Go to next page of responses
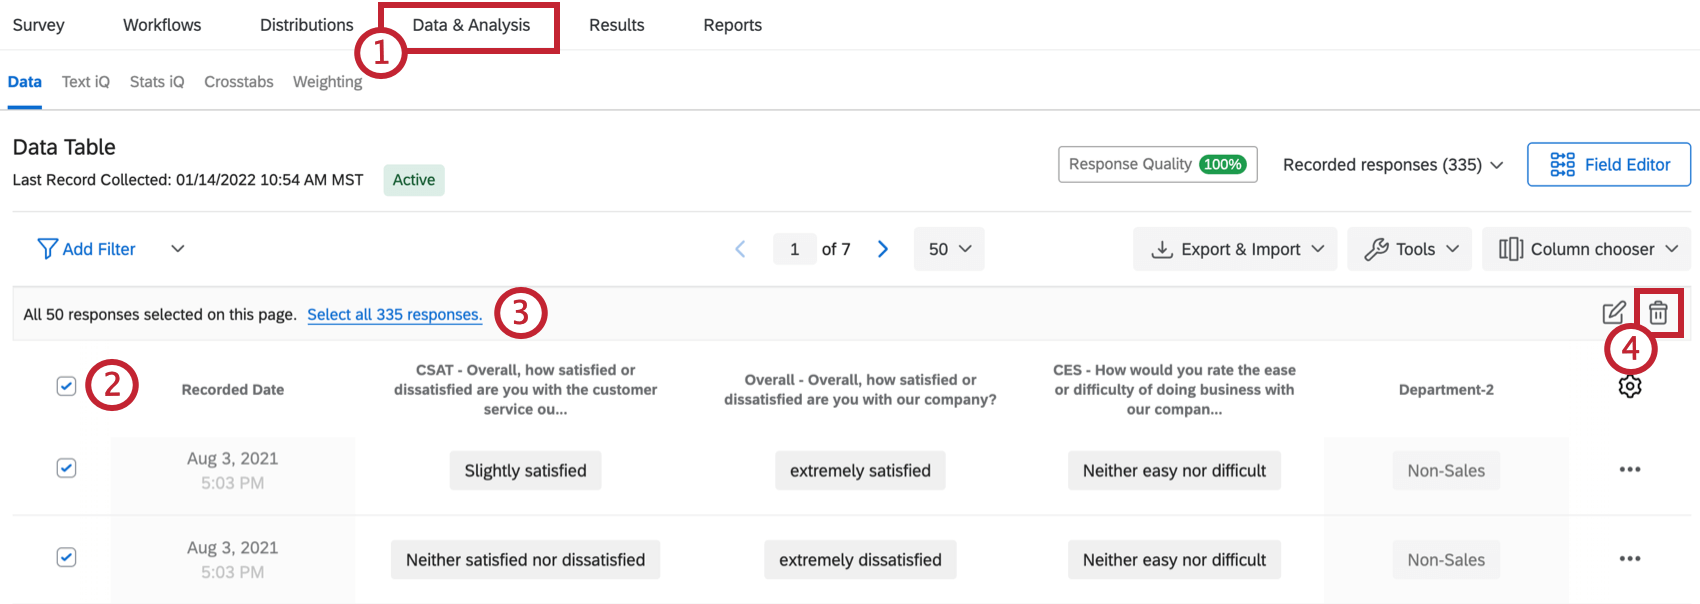The width and height of the screenshot is (1700, 604). pyautogui.click(x=883, y=249)
